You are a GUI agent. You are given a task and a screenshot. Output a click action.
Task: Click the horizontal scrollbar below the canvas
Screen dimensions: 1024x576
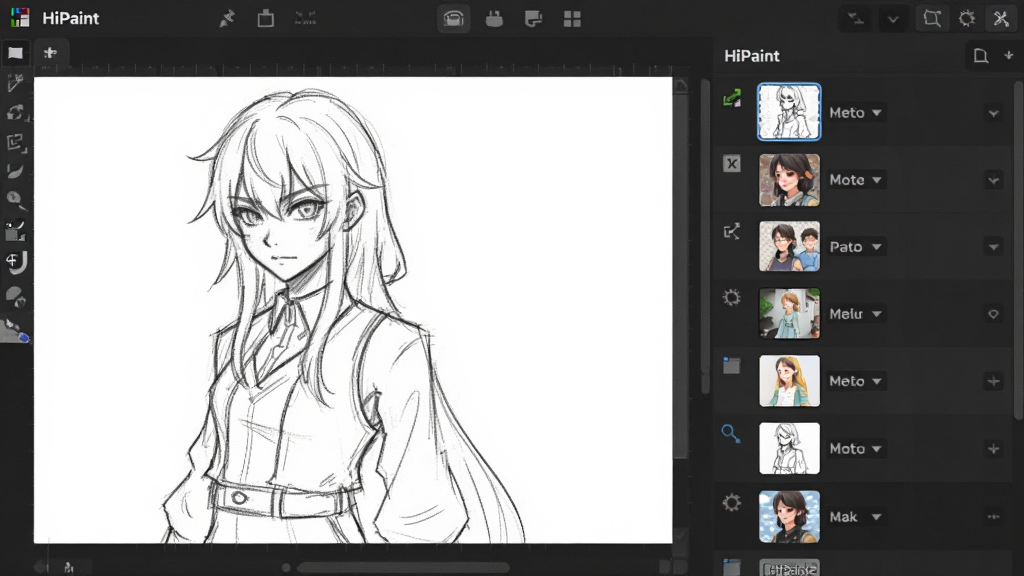point(403,567)
